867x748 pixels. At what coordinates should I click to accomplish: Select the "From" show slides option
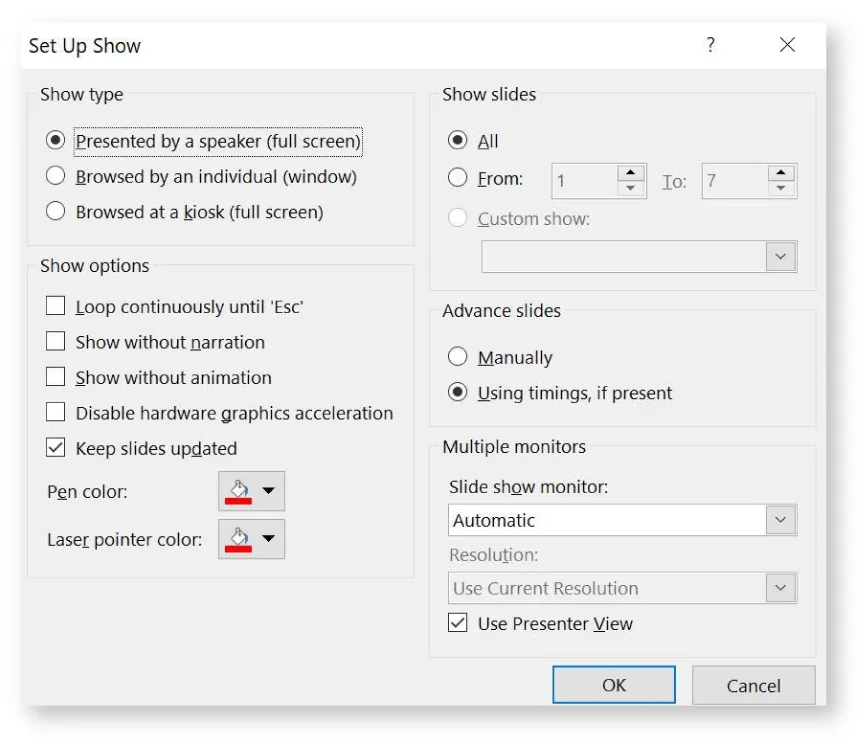tap(457, 176)
